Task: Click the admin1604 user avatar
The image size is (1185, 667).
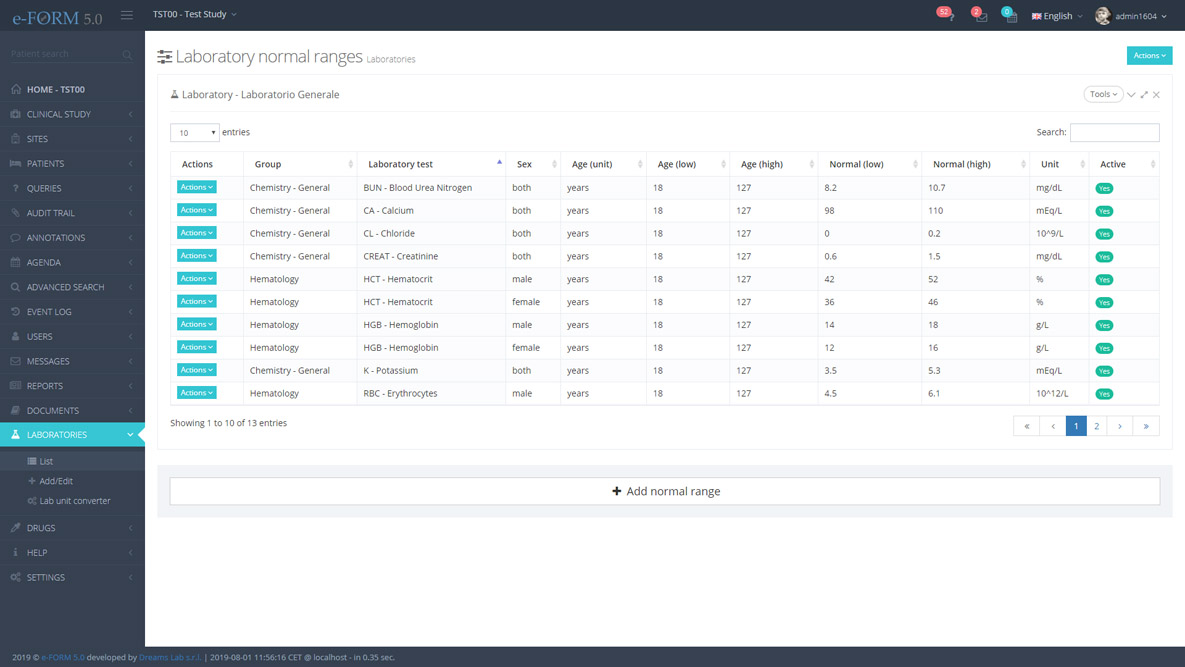Action: click(1102, 16)
